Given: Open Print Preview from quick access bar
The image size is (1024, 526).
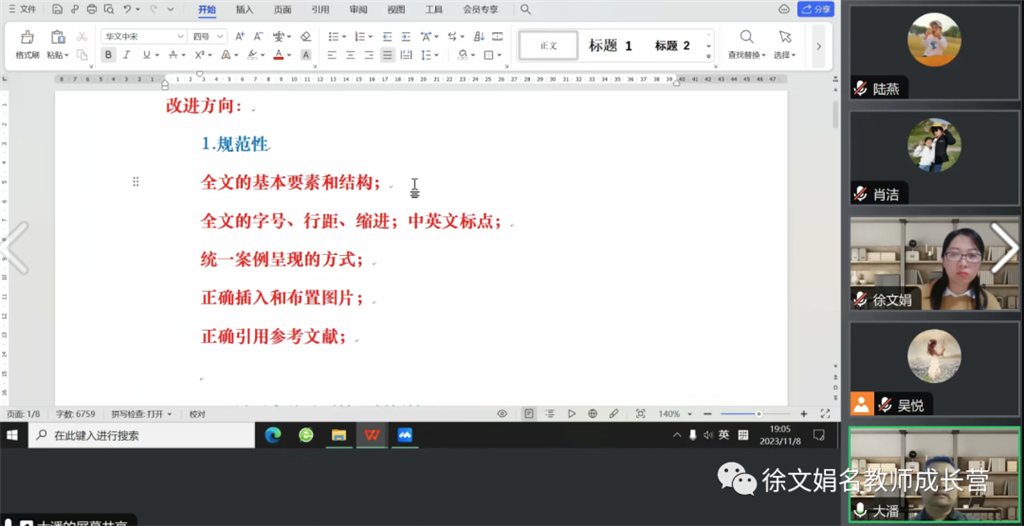Looking at the screenshot, I should 108,9.
